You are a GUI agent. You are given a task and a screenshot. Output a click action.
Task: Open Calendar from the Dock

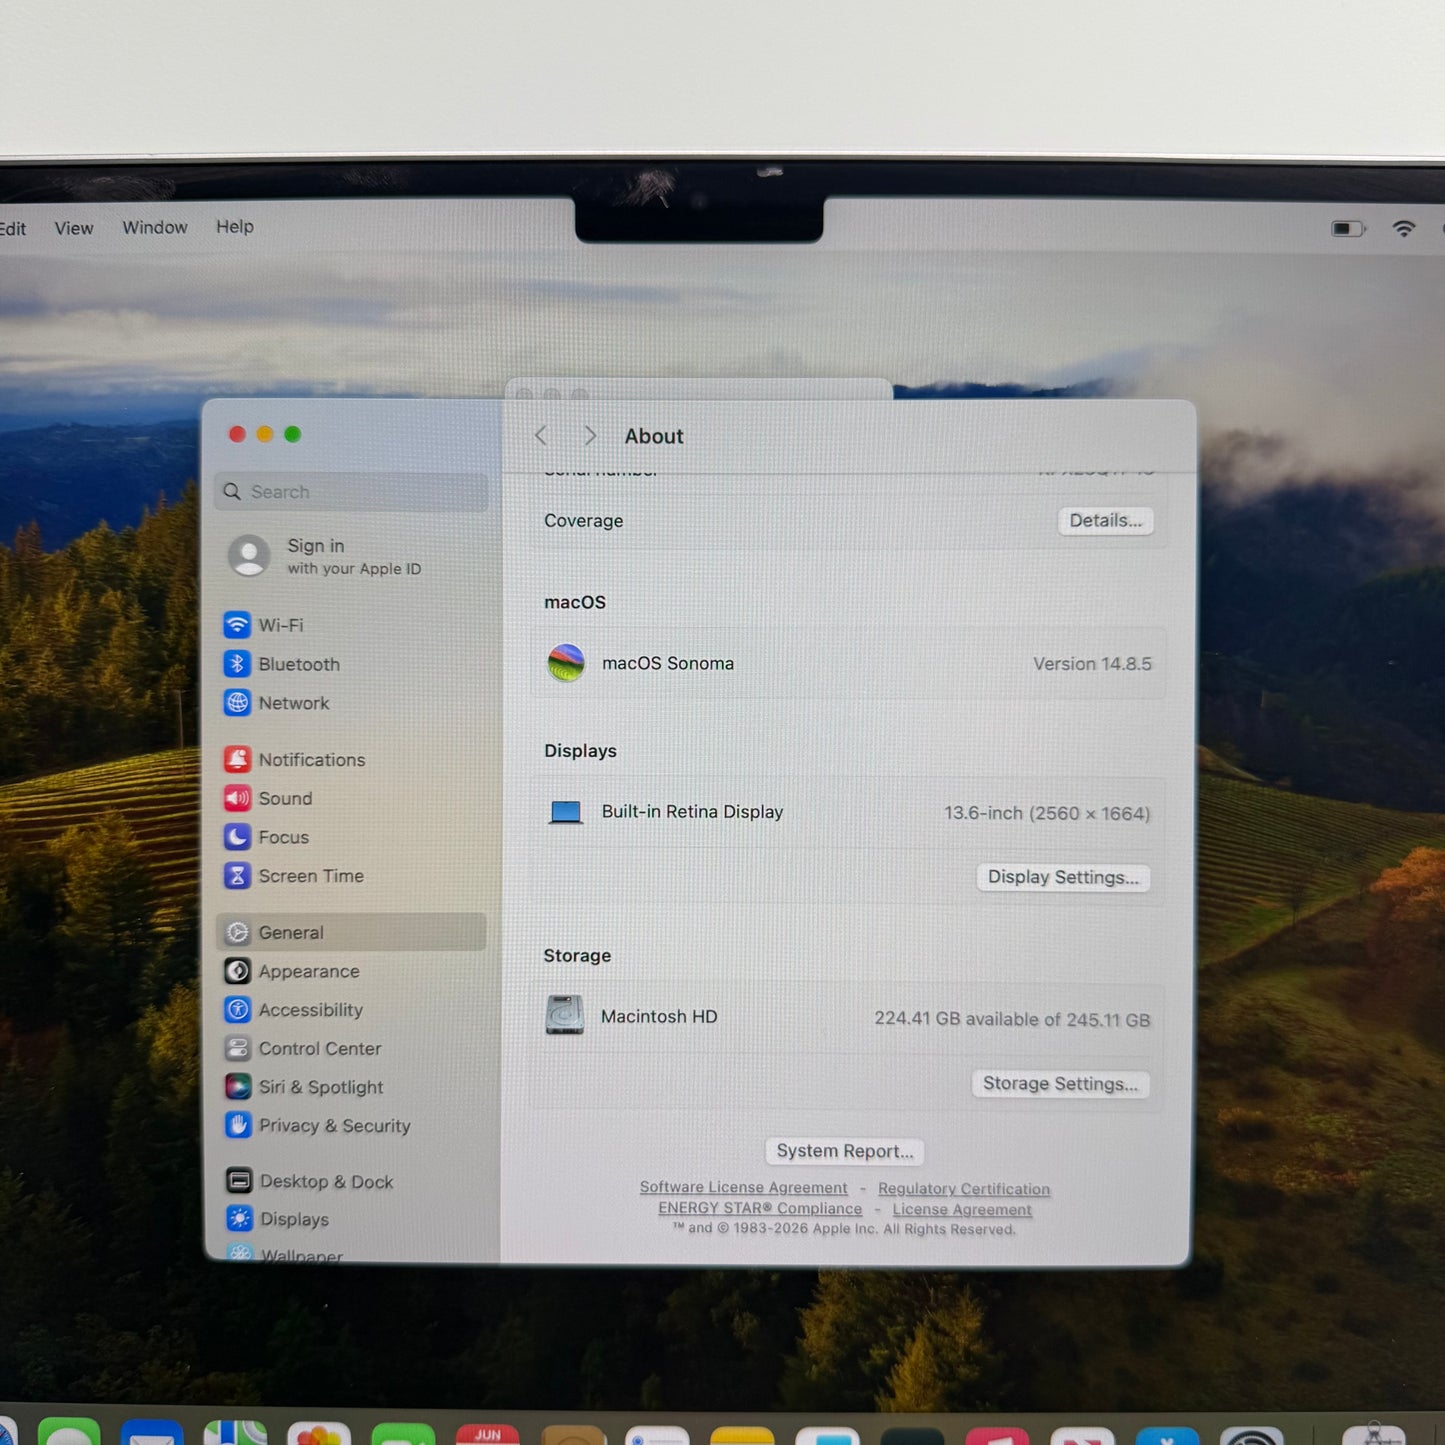tap(488, 1435)
